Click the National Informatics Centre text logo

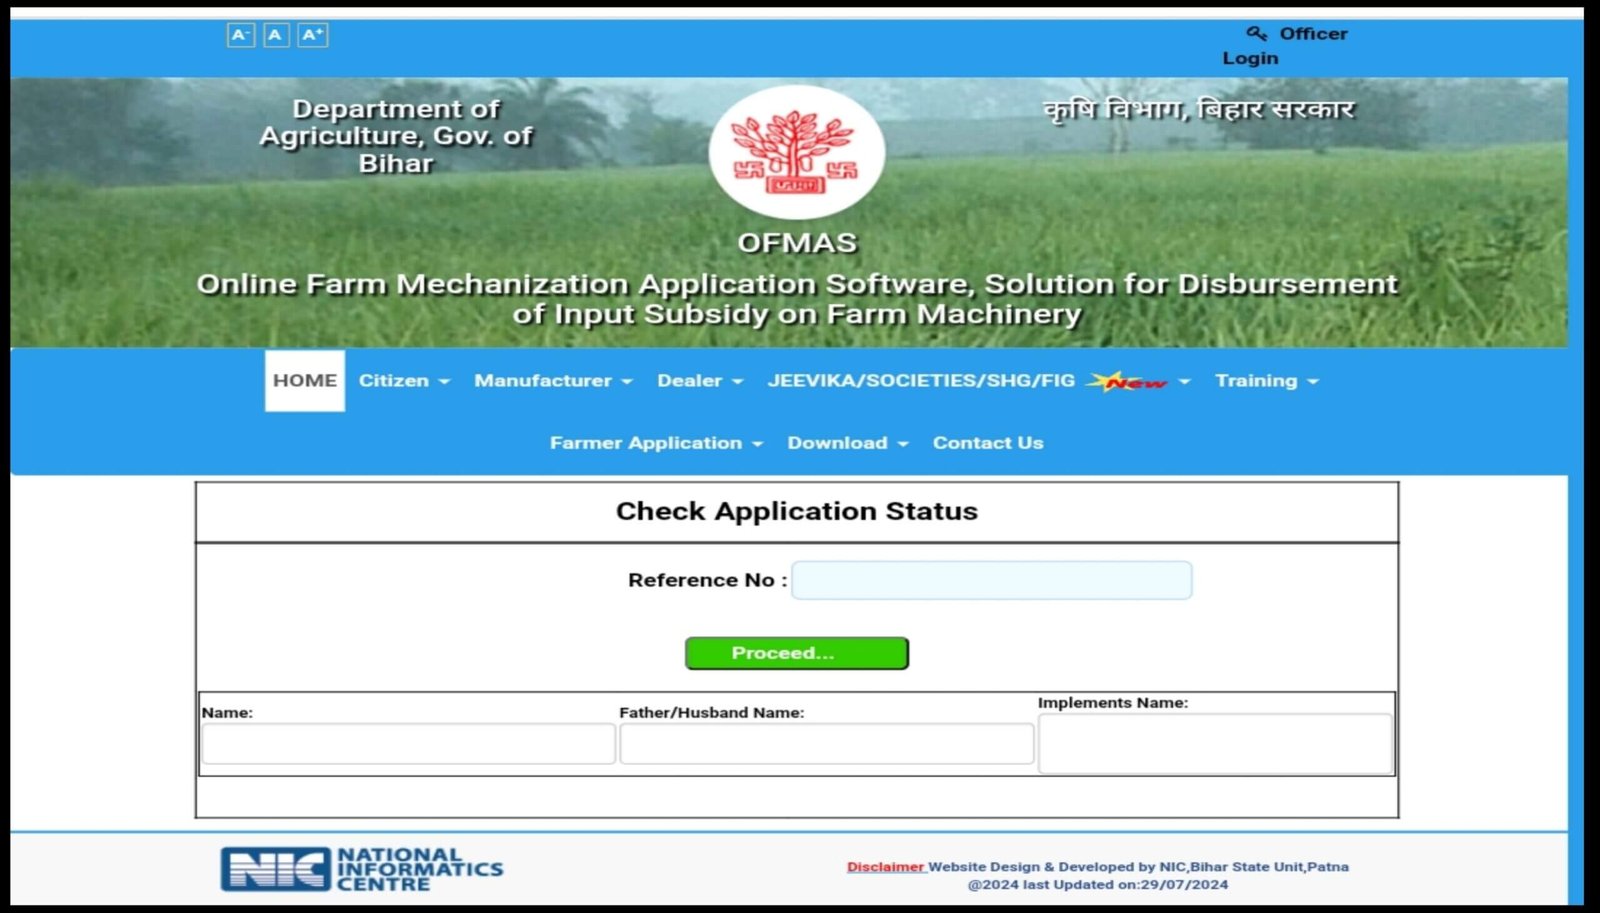pyautogui.click(x=420, y=869)
